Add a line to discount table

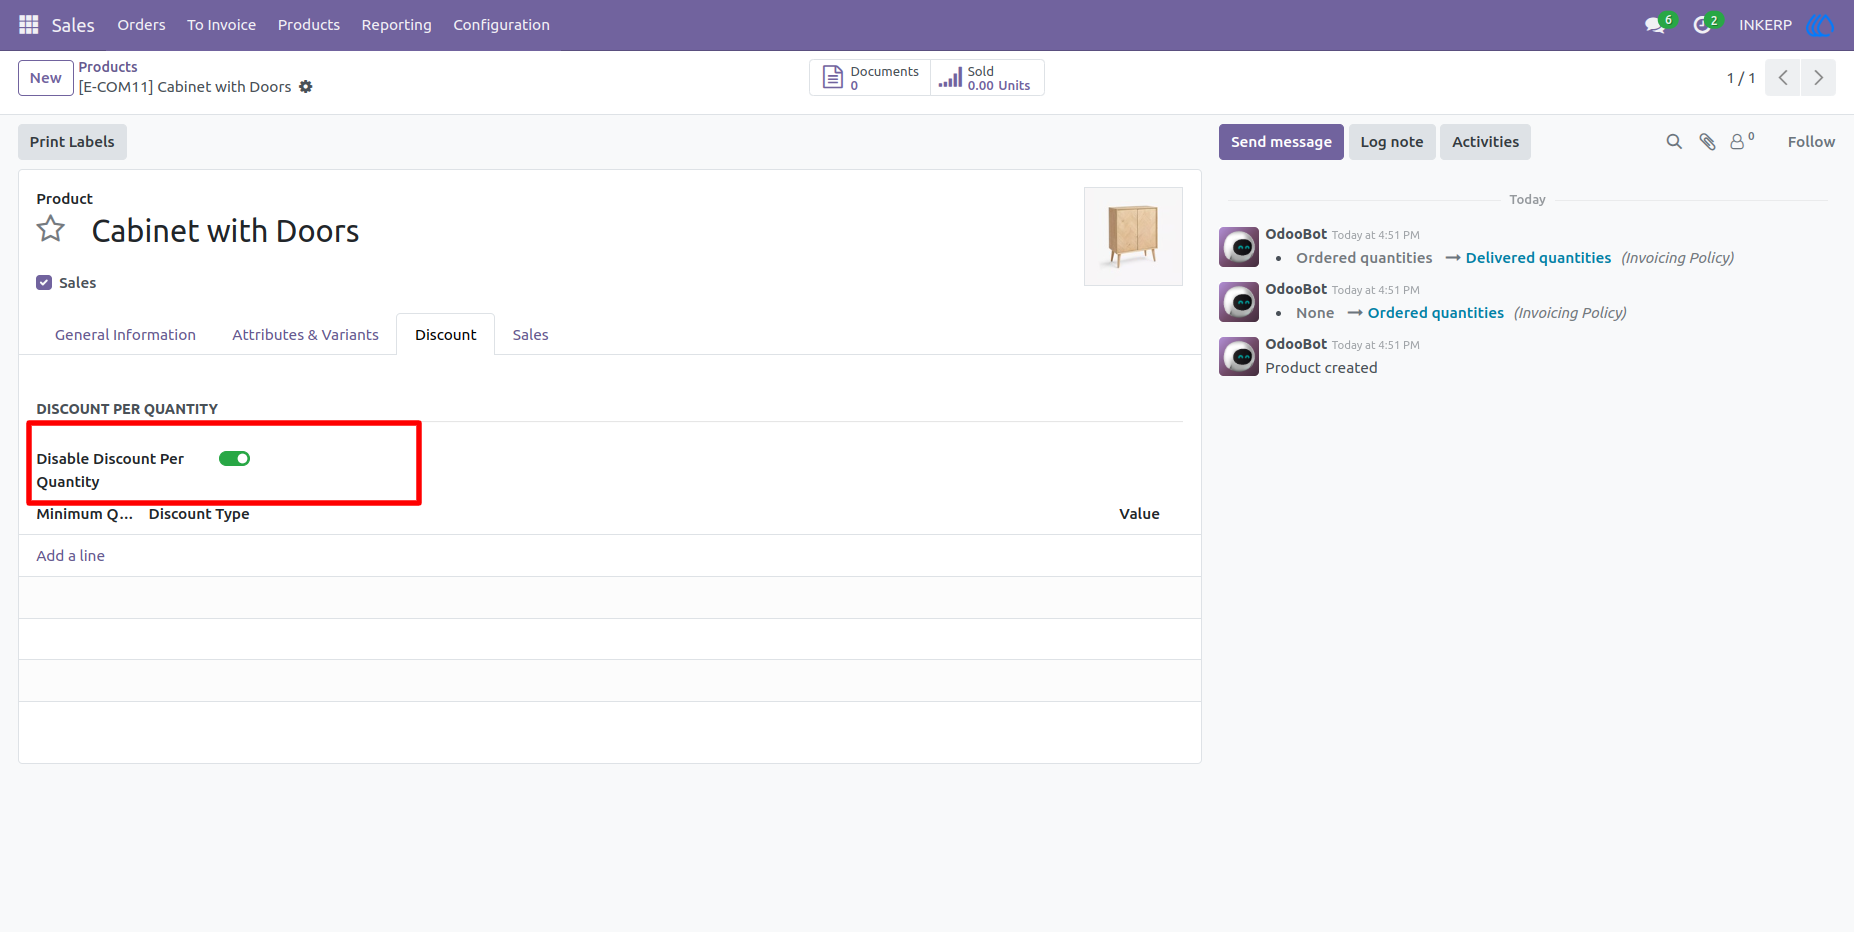coord(71,556)
